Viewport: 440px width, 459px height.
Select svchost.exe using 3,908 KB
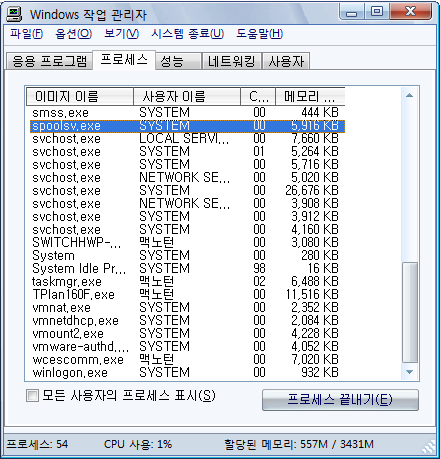(x=186, y=204)
